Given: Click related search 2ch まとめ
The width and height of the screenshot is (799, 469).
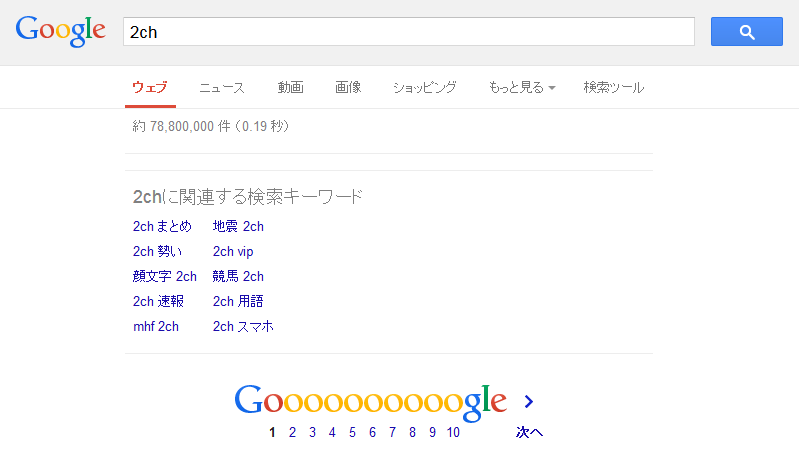Looking at the screenshot, I should tap(161, 226).
